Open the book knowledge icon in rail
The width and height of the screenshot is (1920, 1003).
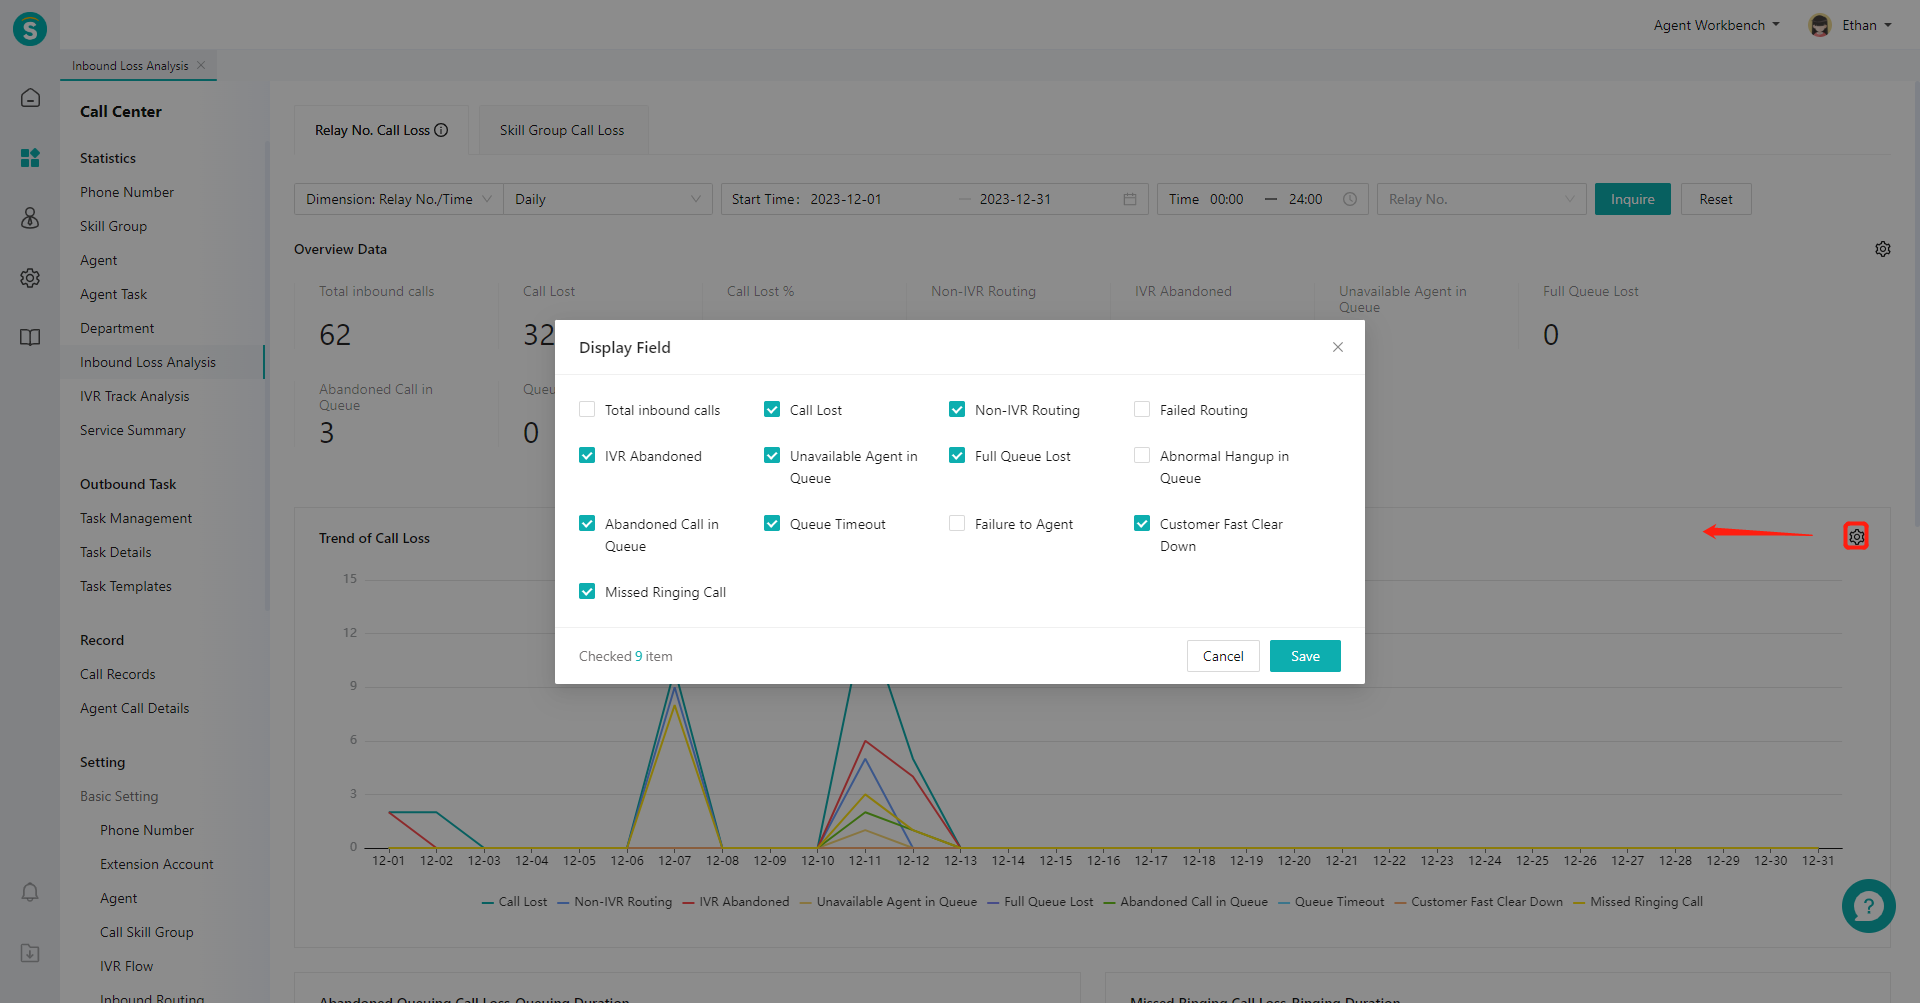30,337
